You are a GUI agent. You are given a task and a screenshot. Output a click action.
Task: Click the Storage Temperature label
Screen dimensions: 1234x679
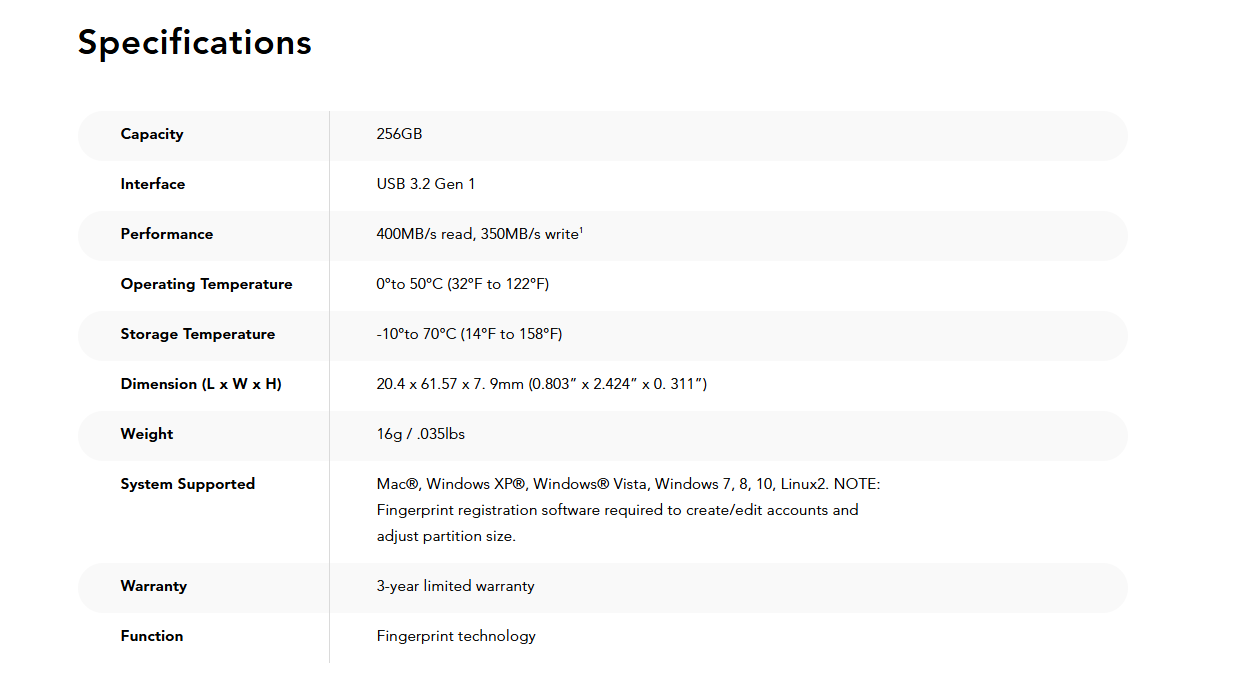(198, 334)
